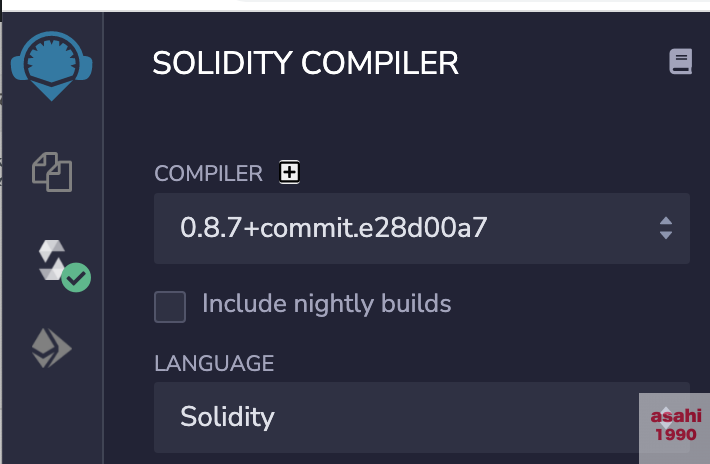Open the documentation book icon
Viewport: 710px width, 464px height.
[x=681, y=61]
